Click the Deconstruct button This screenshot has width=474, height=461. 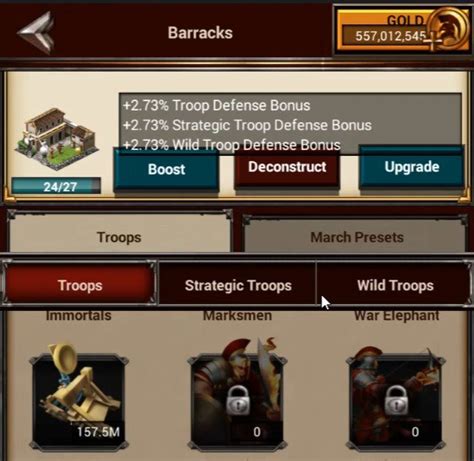(287, 167)
